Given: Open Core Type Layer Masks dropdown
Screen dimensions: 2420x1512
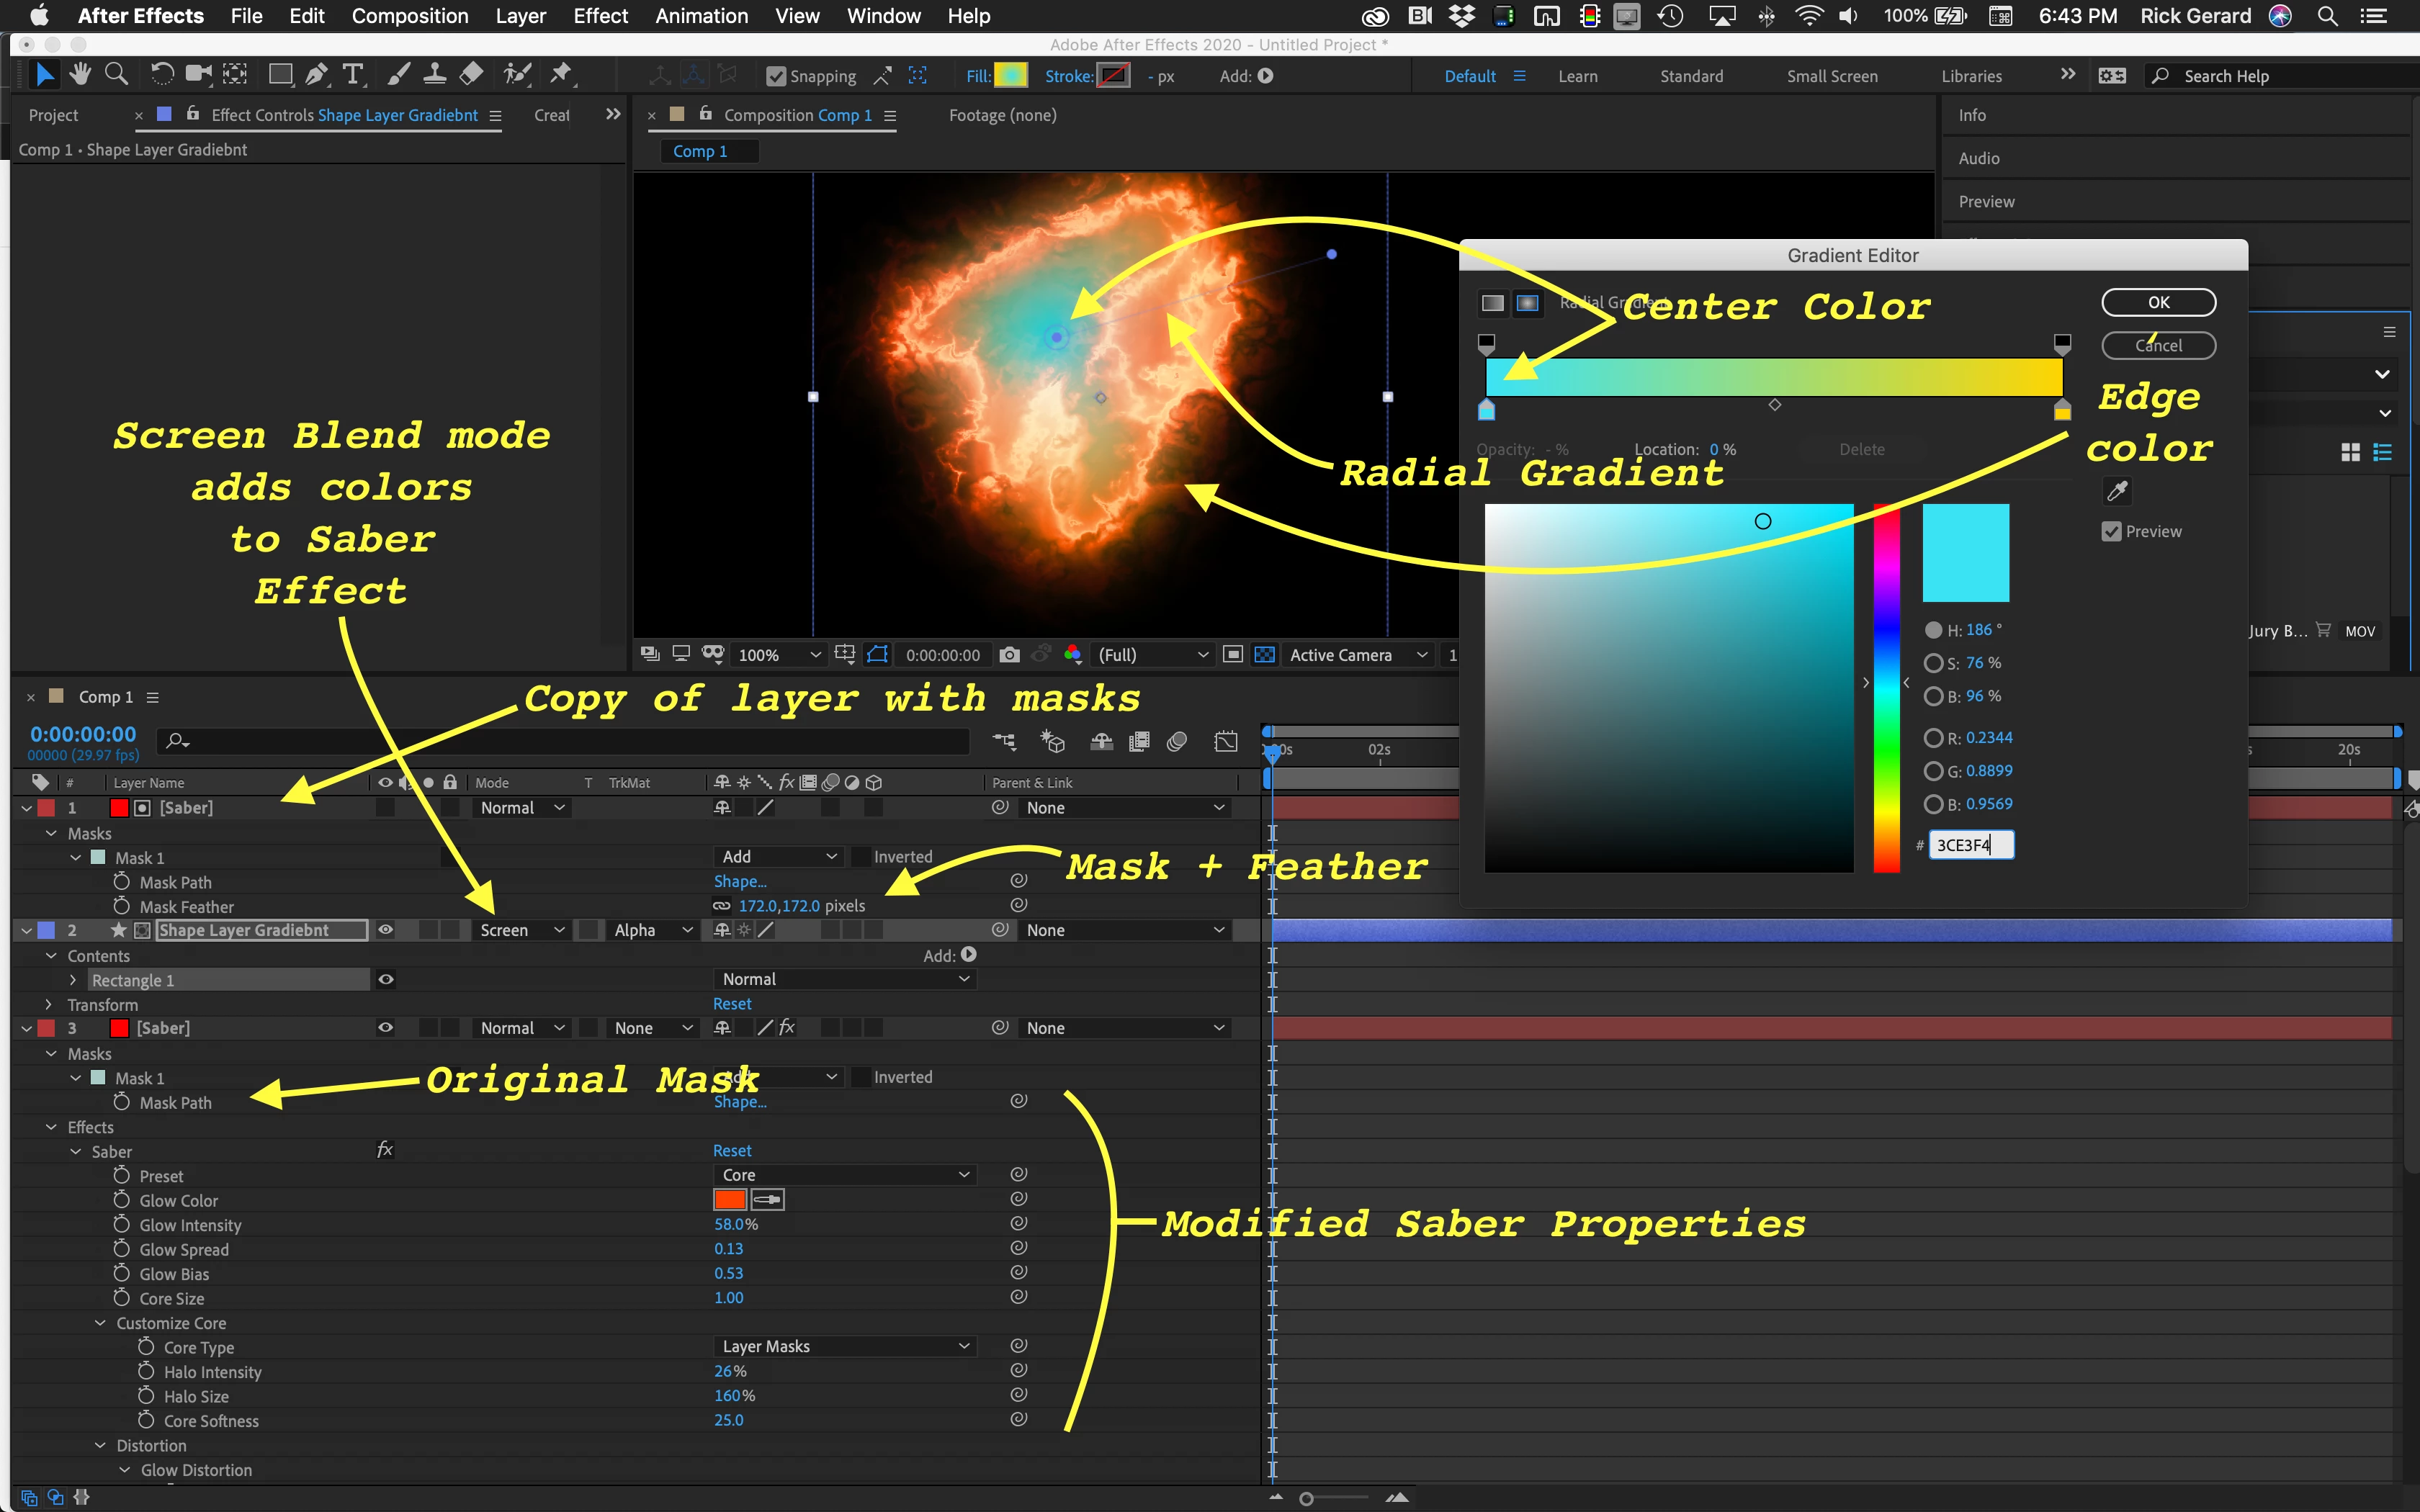Looking at the screenshot, I should 845,1346.
